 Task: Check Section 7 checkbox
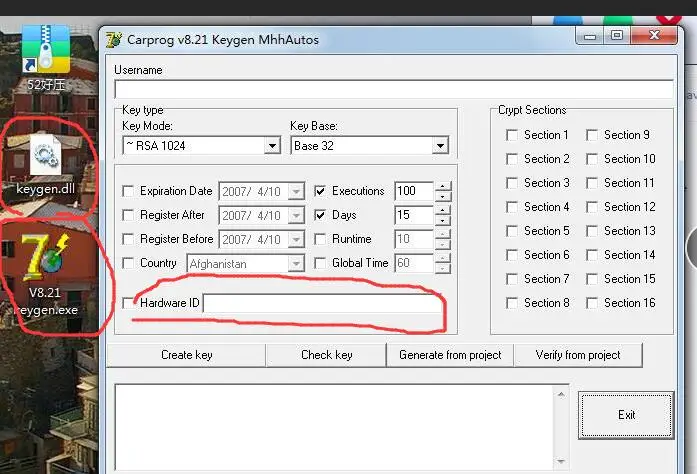tap(512, 279)
